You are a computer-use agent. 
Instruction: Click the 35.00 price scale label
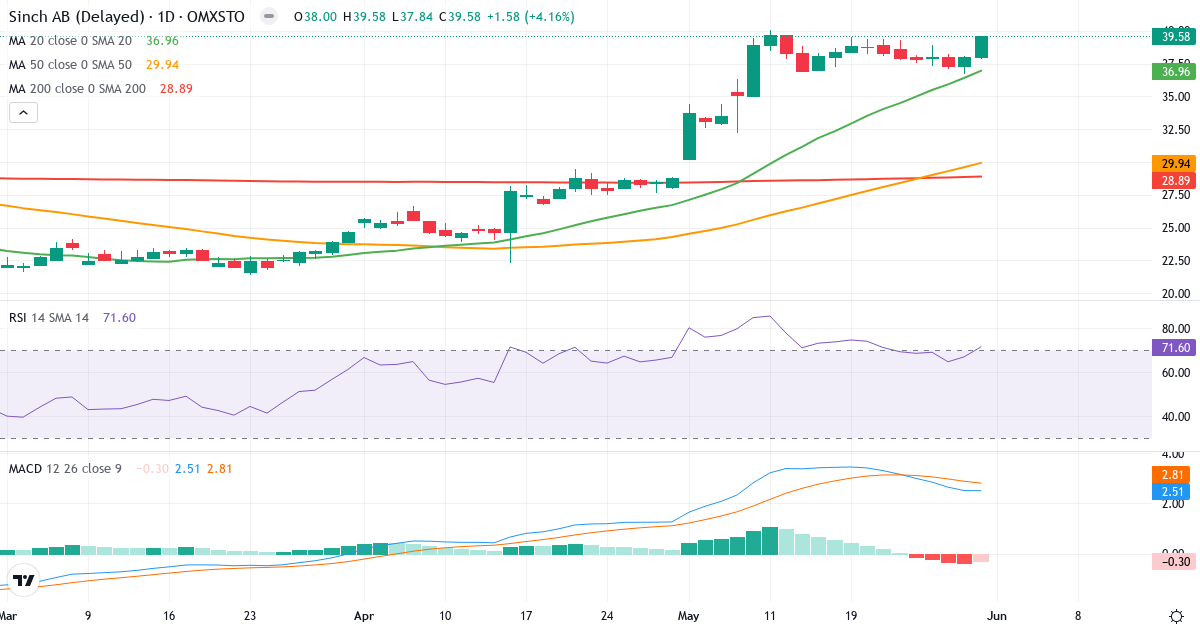coord(1175,97)
